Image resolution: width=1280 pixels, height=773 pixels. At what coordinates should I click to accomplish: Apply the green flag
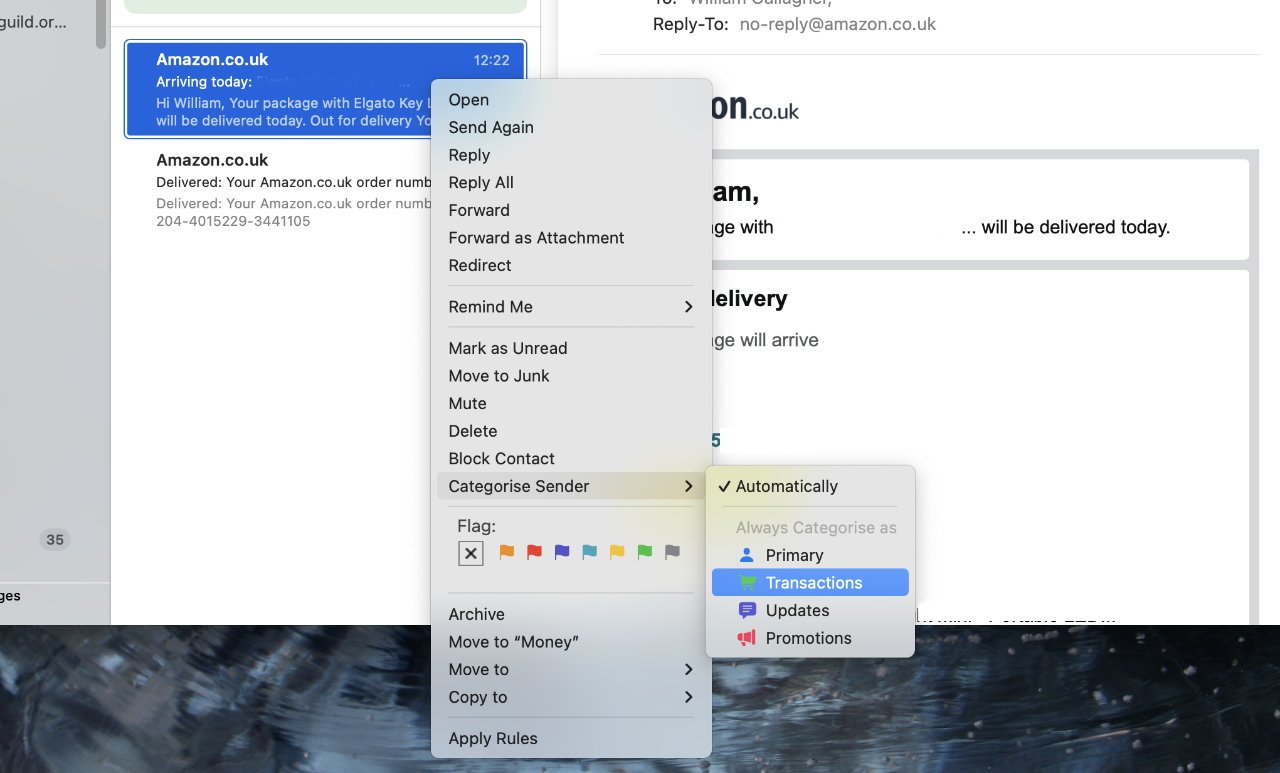point(645,552)
